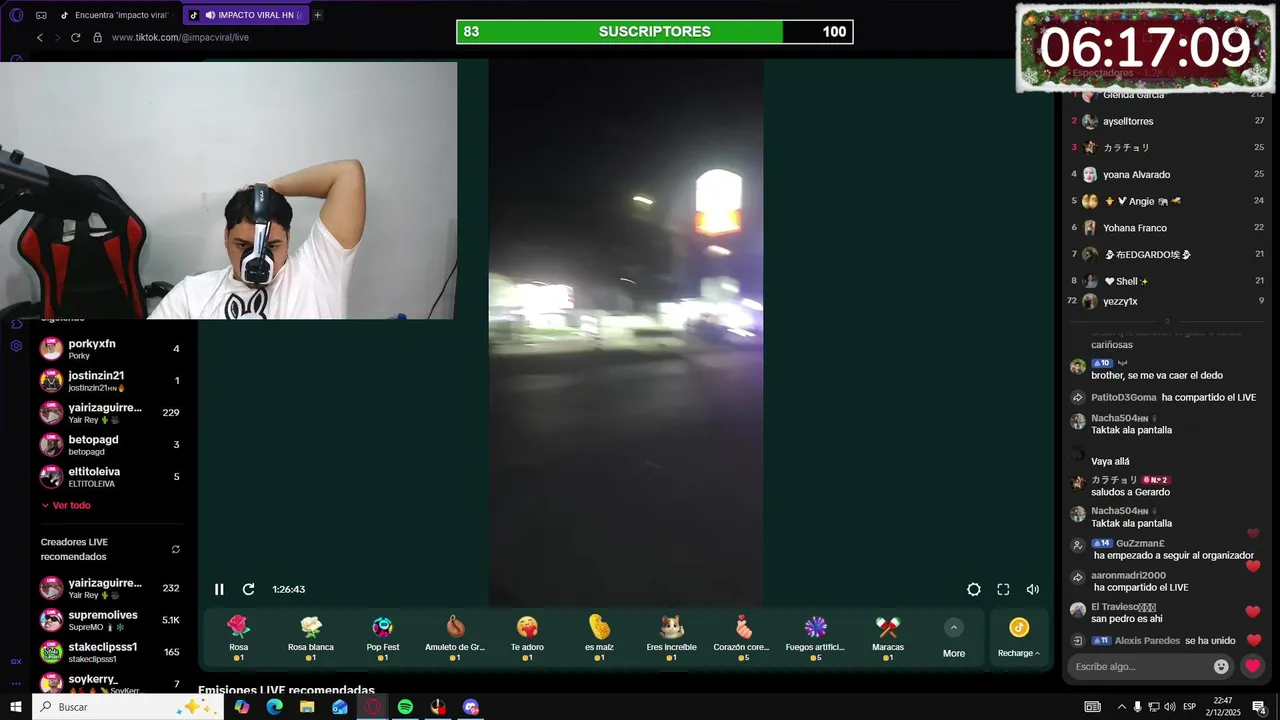Expand followed list with Ver todo
The image size is (1280, 720).
point(66,506)
